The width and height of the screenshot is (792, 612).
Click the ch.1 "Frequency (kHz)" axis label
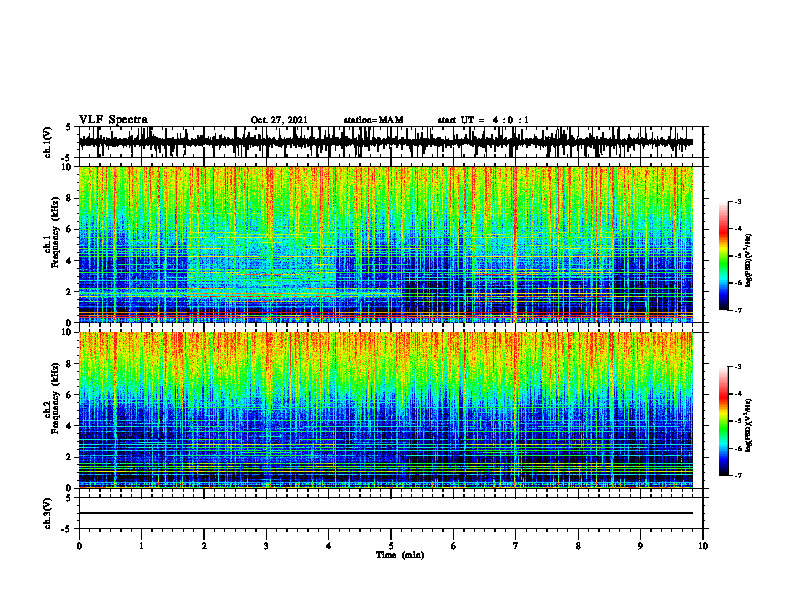55,232
